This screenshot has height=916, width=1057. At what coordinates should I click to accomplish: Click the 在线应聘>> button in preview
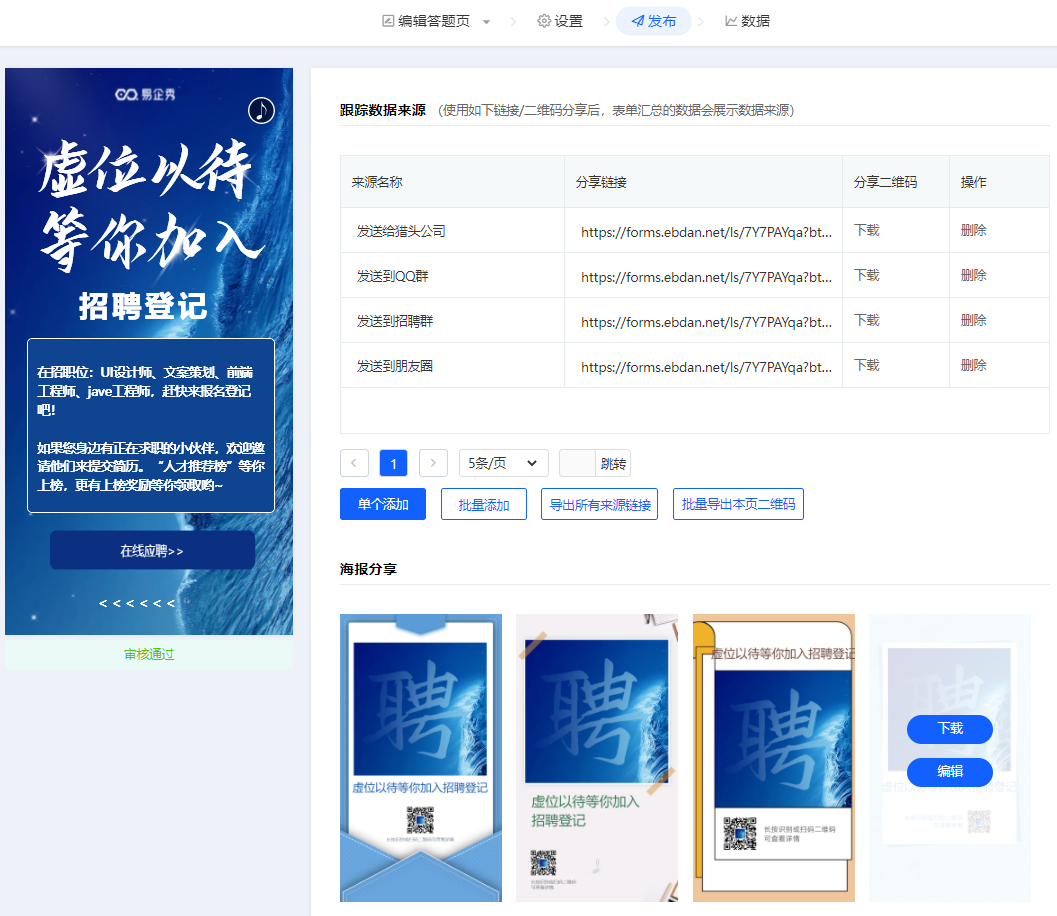coord(152,550)
